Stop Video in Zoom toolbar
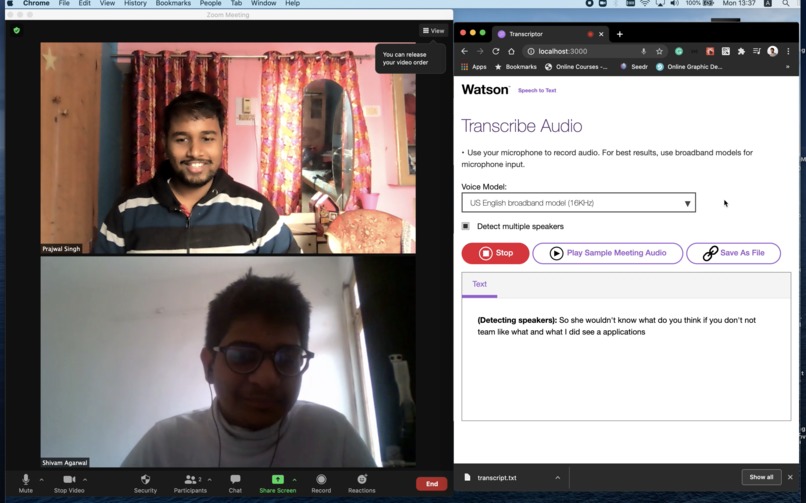Viewport: 806px width, 503px height. [69, 483]
